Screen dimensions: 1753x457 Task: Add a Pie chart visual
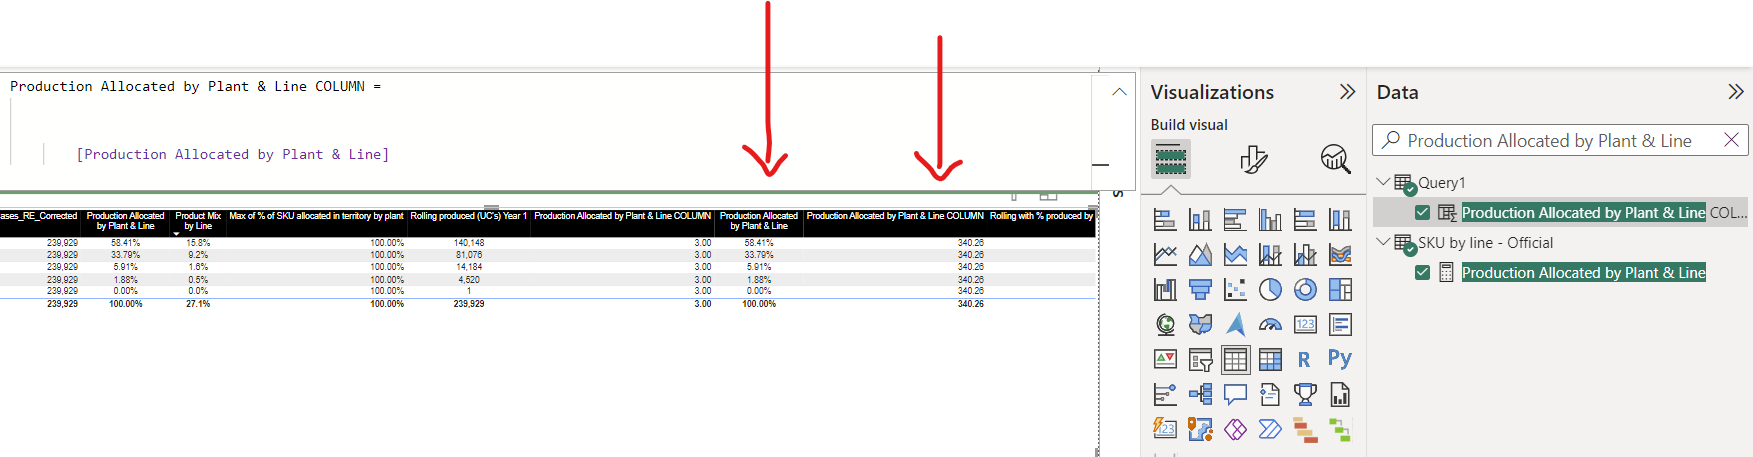1270,289
